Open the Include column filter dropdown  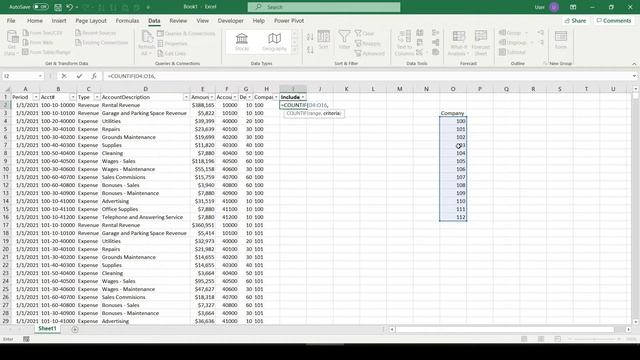303,97
